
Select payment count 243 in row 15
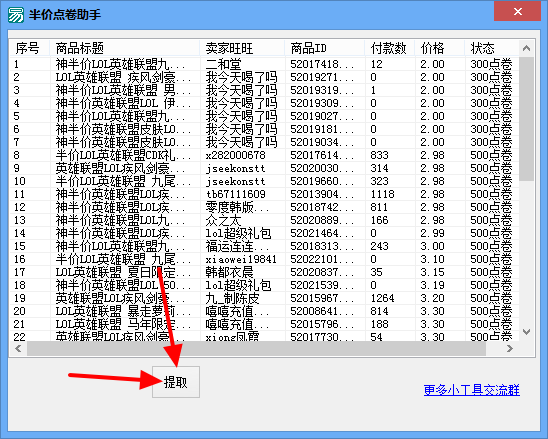pos(380,246)
